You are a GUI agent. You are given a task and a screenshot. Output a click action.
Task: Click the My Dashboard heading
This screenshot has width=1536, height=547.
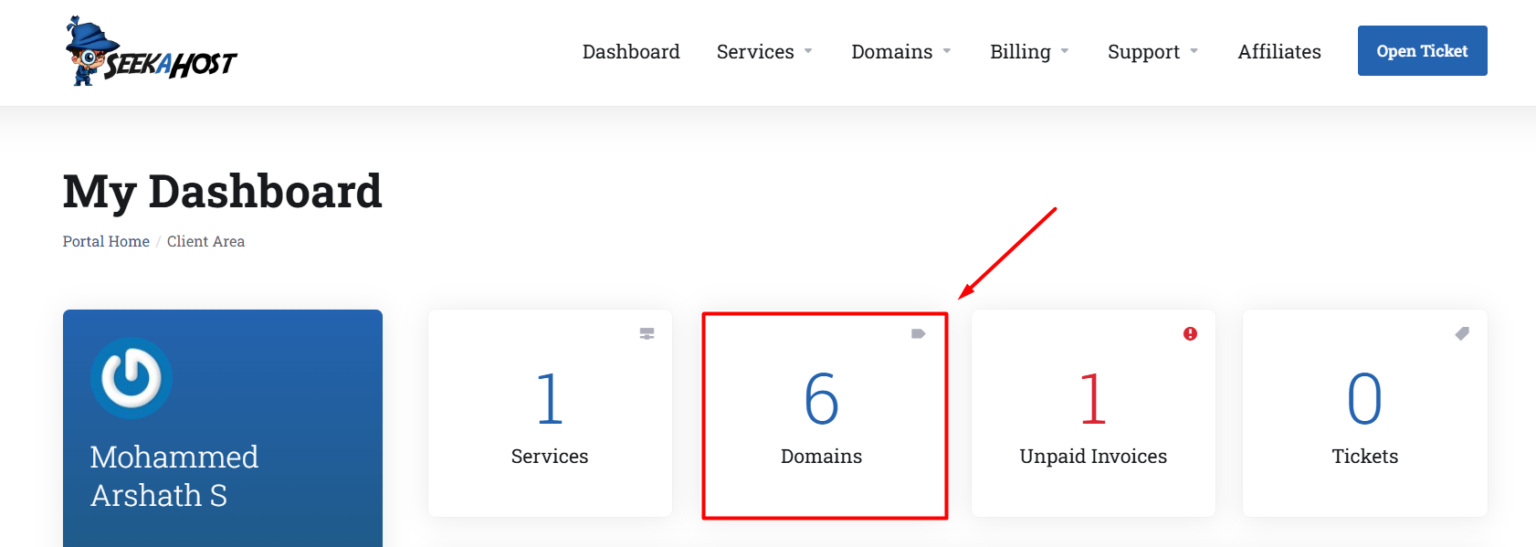[x=222, y=191]
